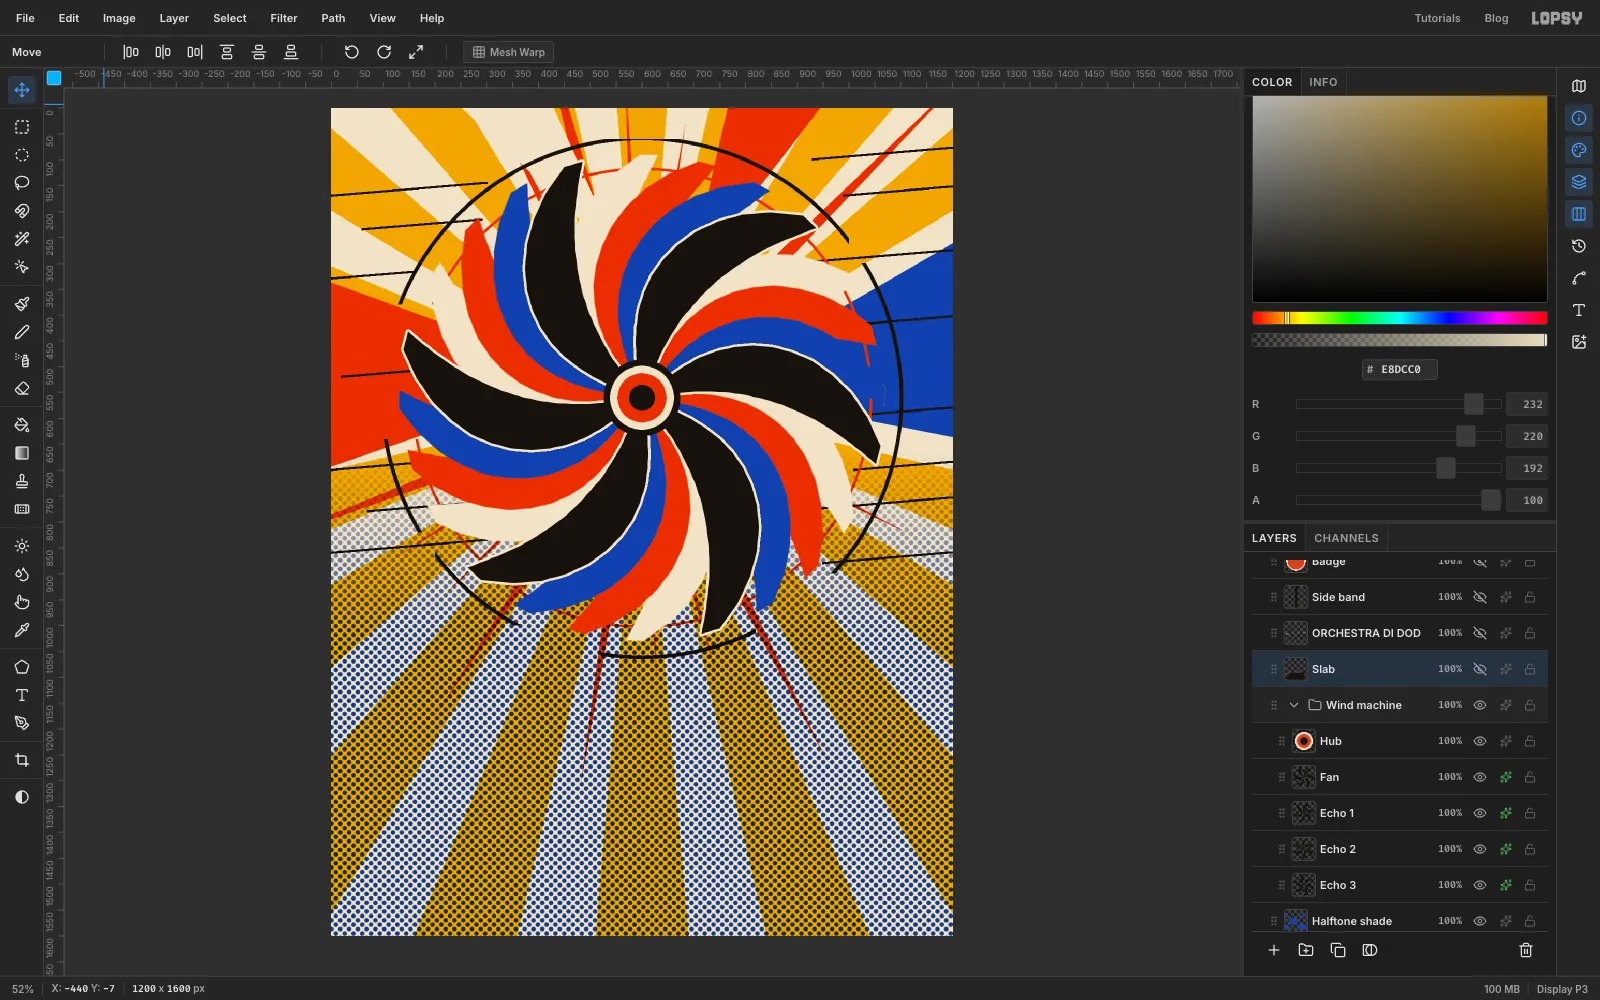Viewport: 1600px width, 1000px height.
Task: Toggle visibility of Echo 2 layer
Action: [x=1480, y=849]
